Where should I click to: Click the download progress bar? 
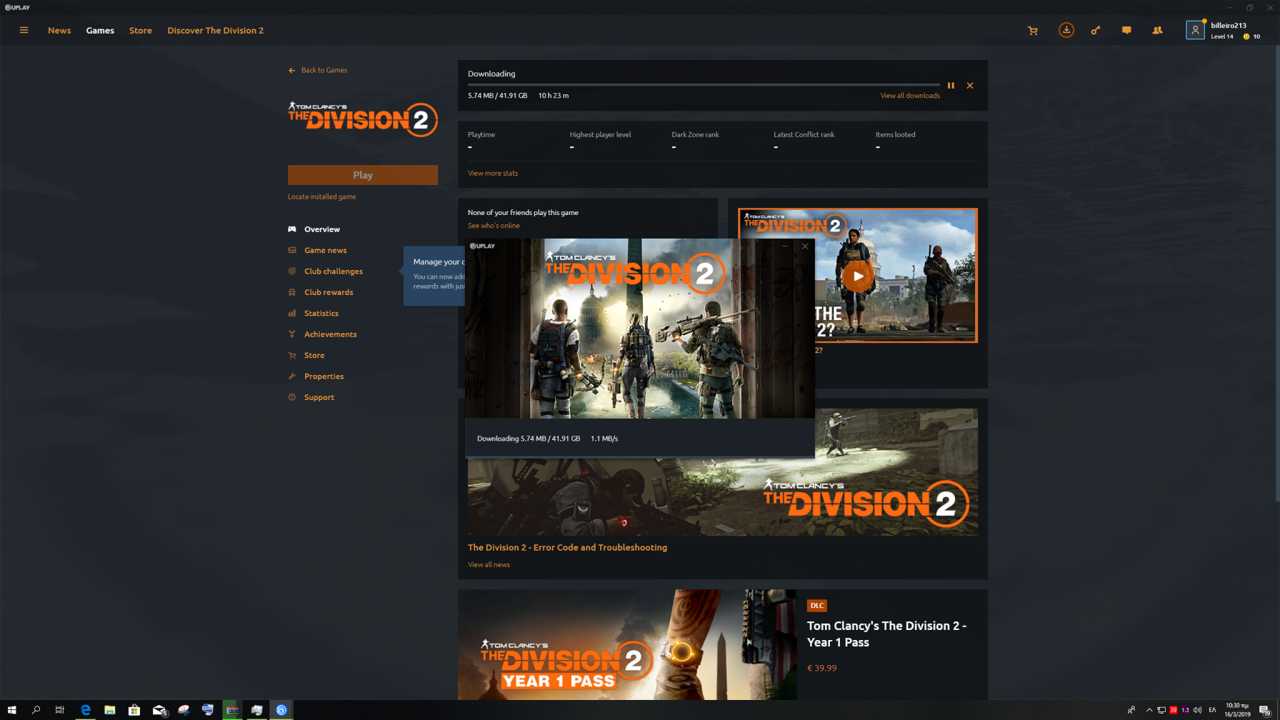pyautogui.click(x=704, y=85)
